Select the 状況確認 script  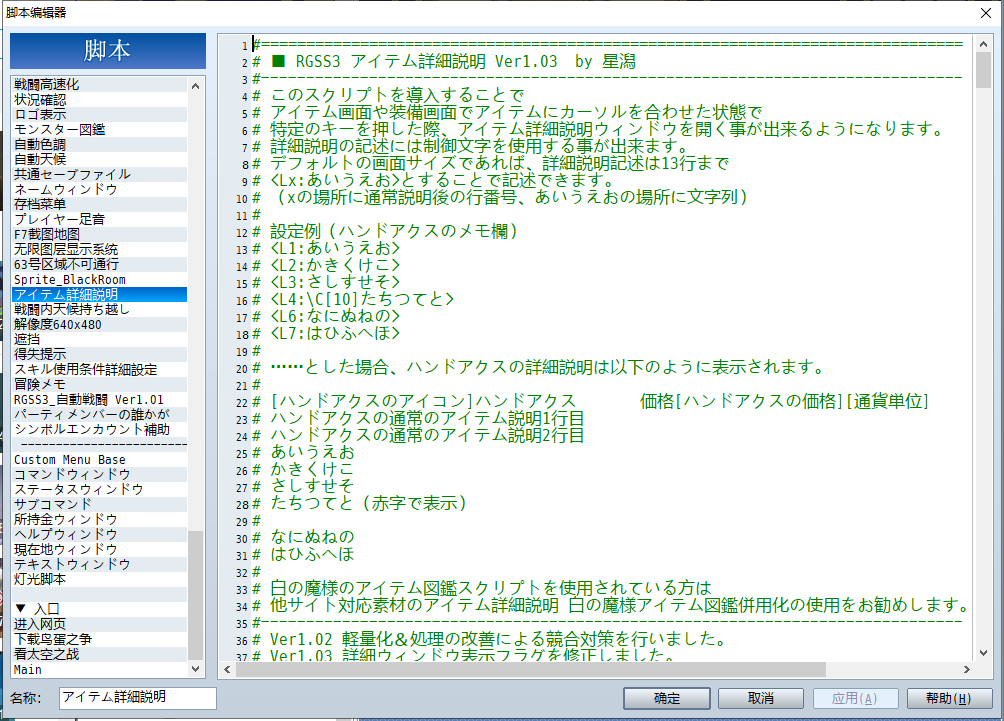[x=100, y=99]
